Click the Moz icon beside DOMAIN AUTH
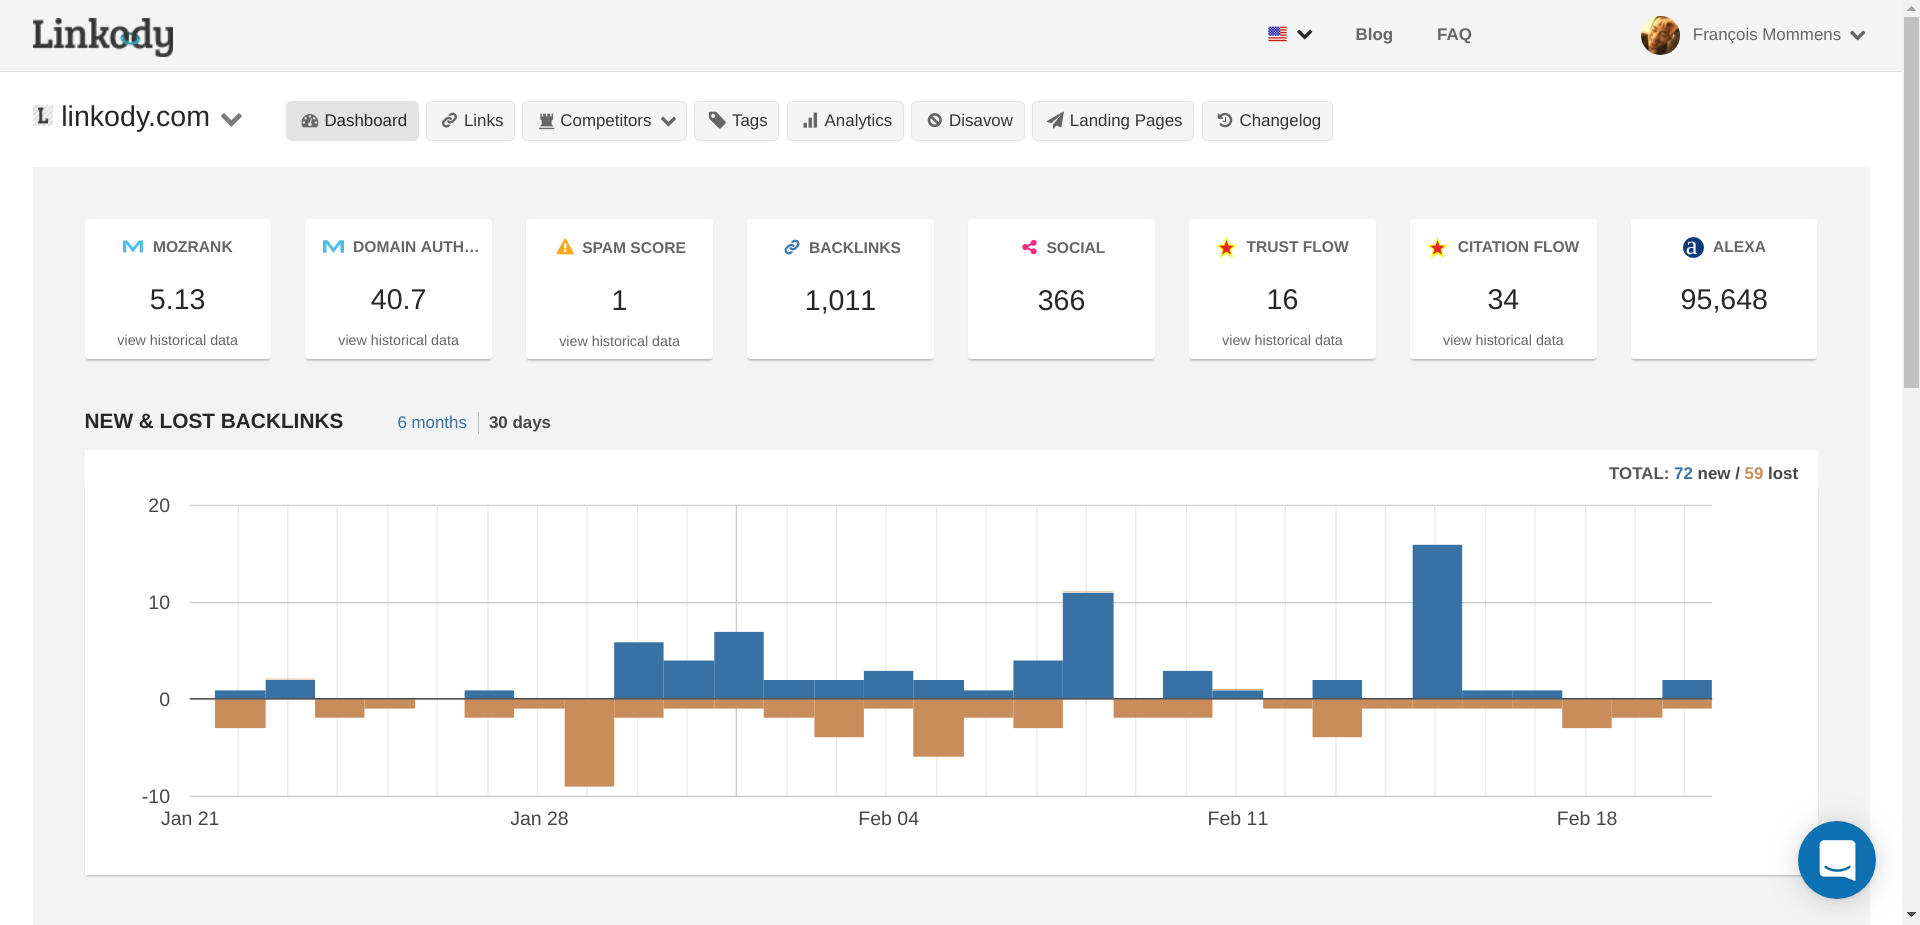This screenshot has height=925, width=1920. 333,247
